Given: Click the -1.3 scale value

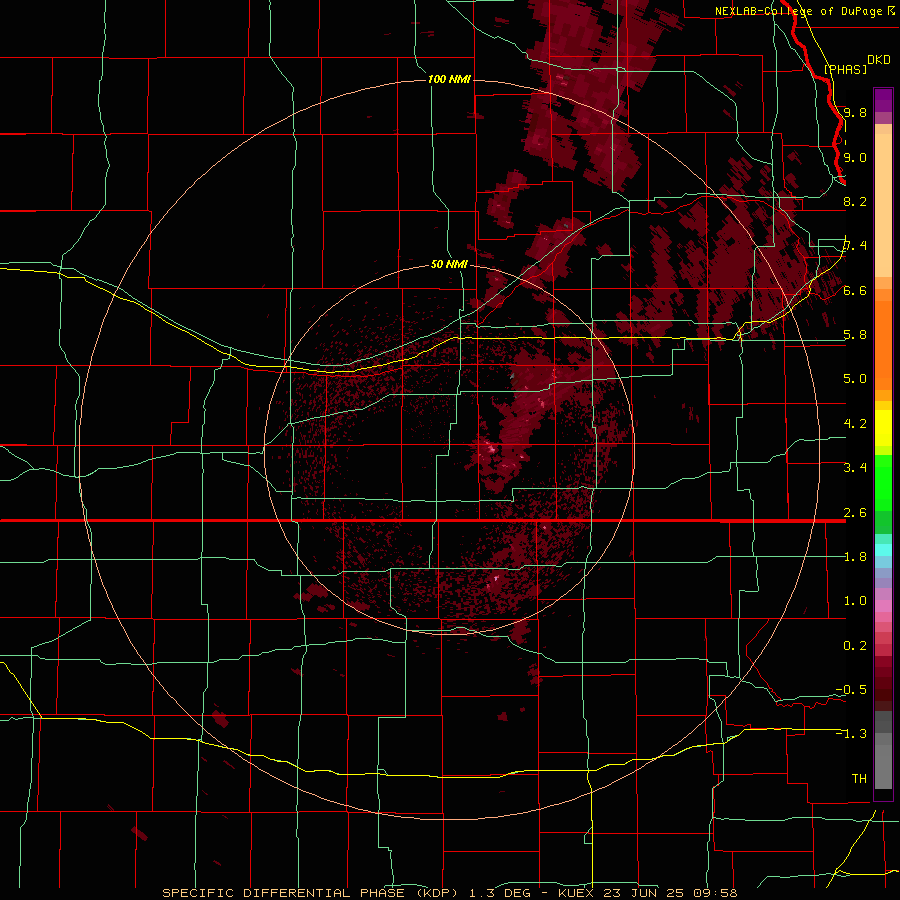Looking at the screenshot, I should [851, 734].
